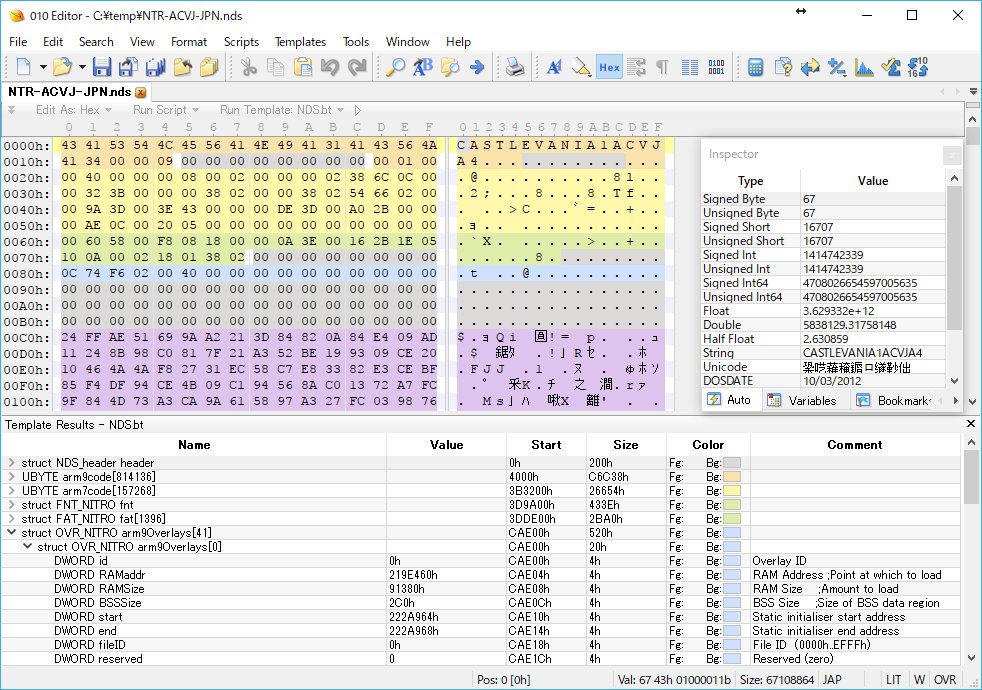Viewport: 982px width, 690px height.
Task: Toggle the word wrap icon
Action: pyautogui.click(x=636, y=67)
